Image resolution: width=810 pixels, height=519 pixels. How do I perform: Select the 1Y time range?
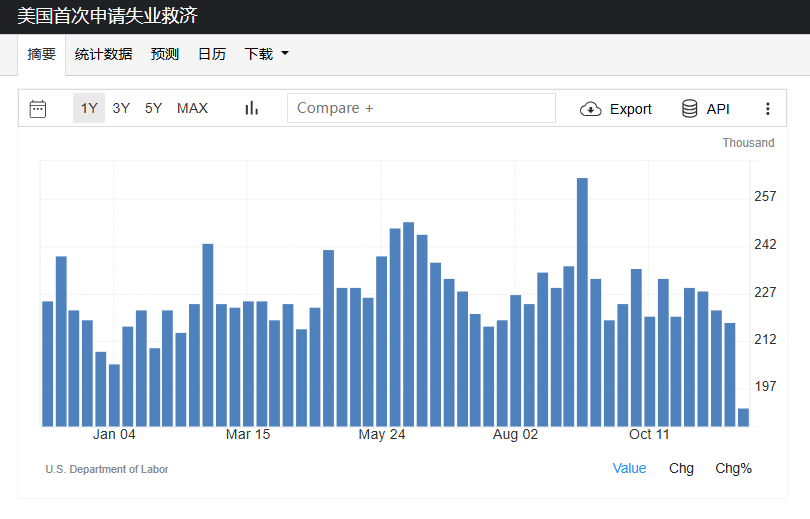click(x=89, y=109)
